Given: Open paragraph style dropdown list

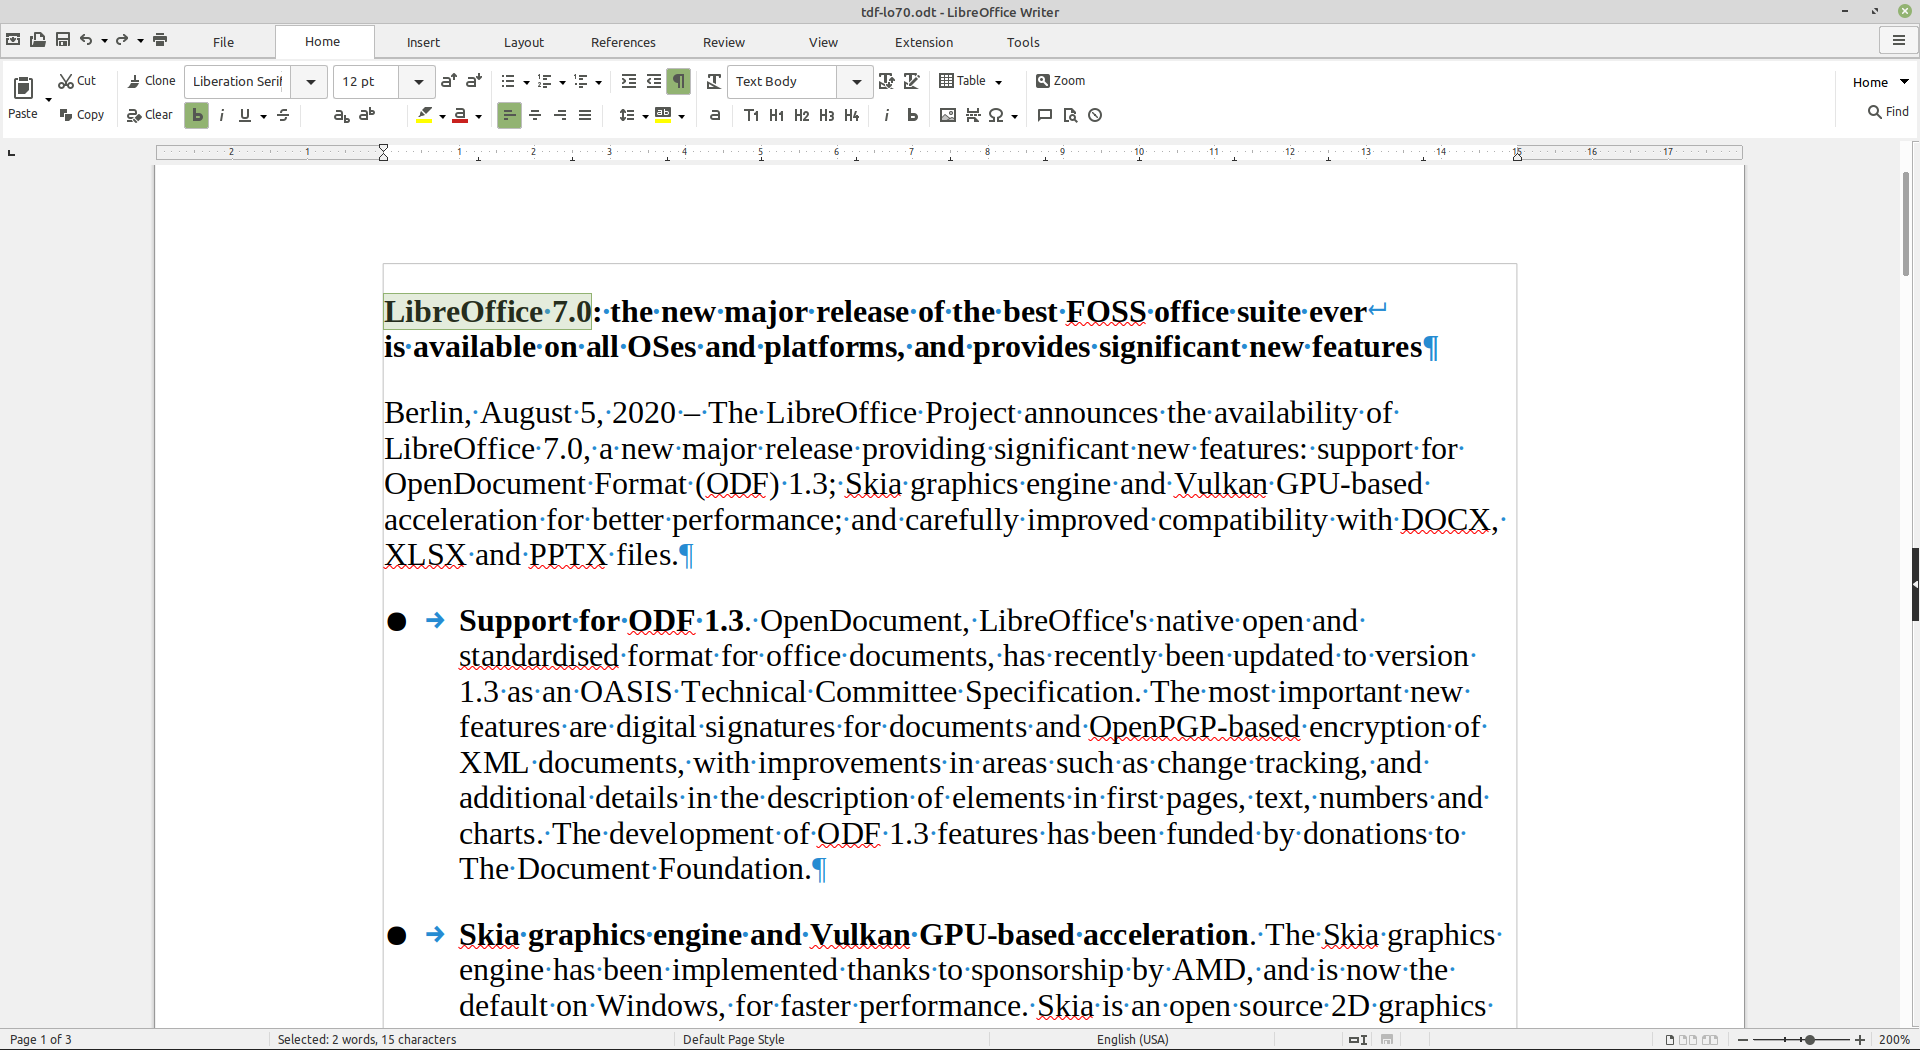Looking at the screenshot, I should pyautogui.click(x=856, y=82).
